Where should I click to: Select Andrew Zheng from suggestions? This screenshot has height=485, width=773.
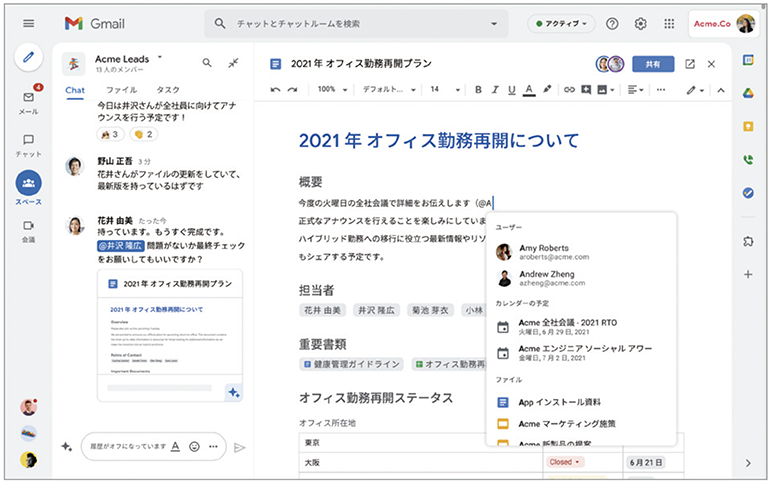click(581, 278)
